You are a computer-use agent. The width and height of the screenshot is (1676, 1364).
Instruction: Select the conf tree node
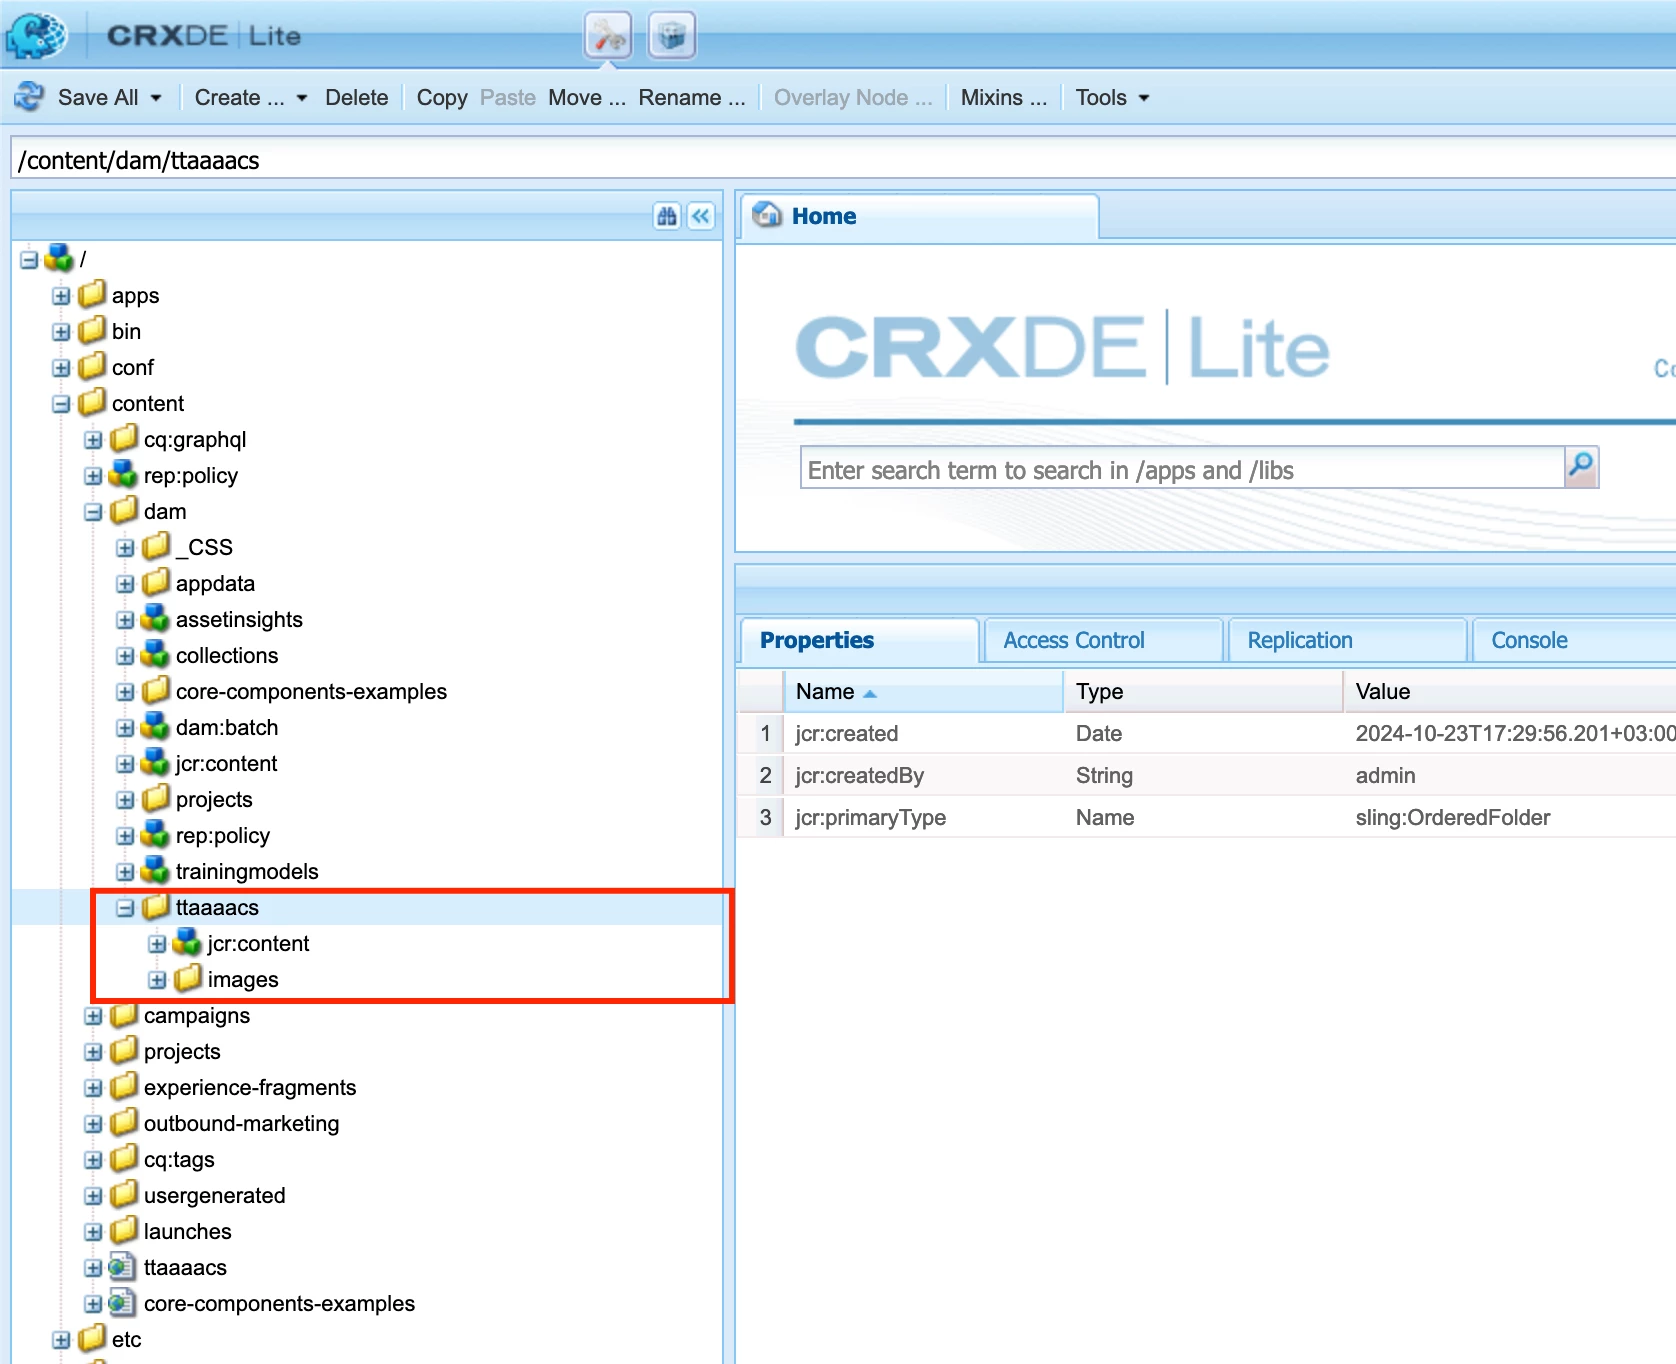132,367
